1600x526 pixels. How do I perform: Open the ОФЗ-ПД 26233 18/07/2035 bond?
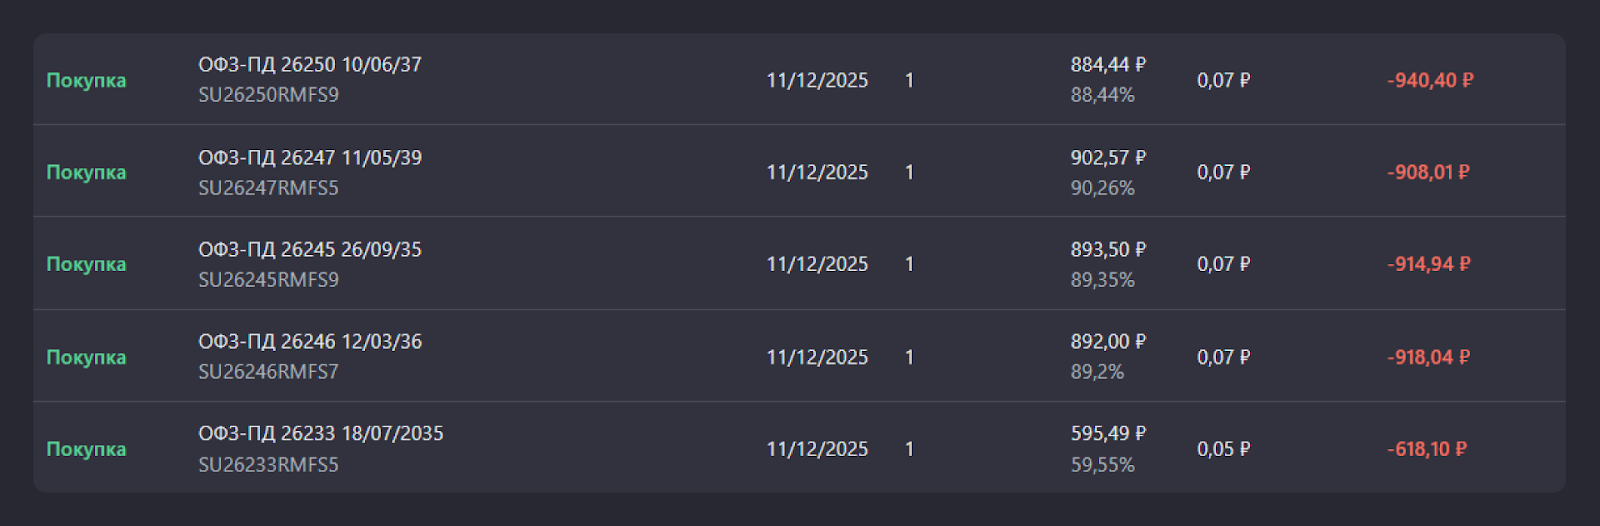click(320, 434)
